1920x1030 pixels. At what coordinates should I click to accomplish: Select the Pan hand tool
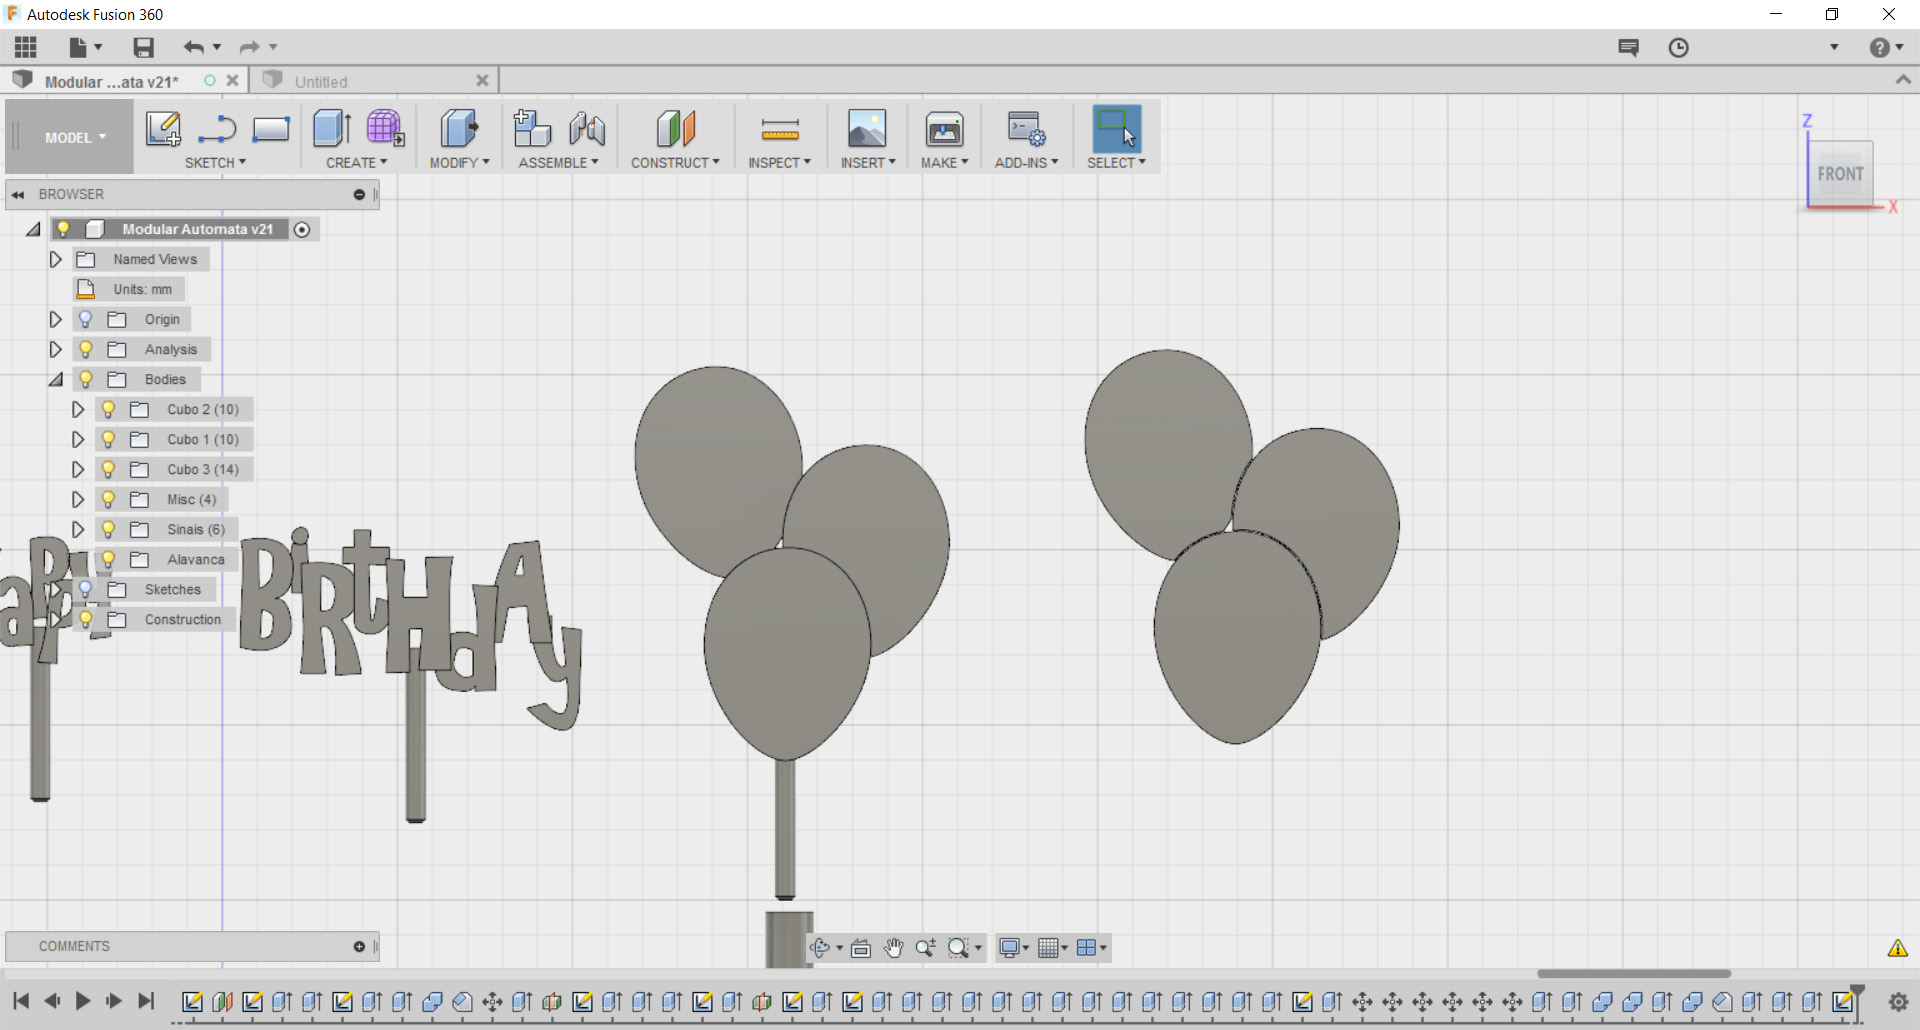click(893, 948)
